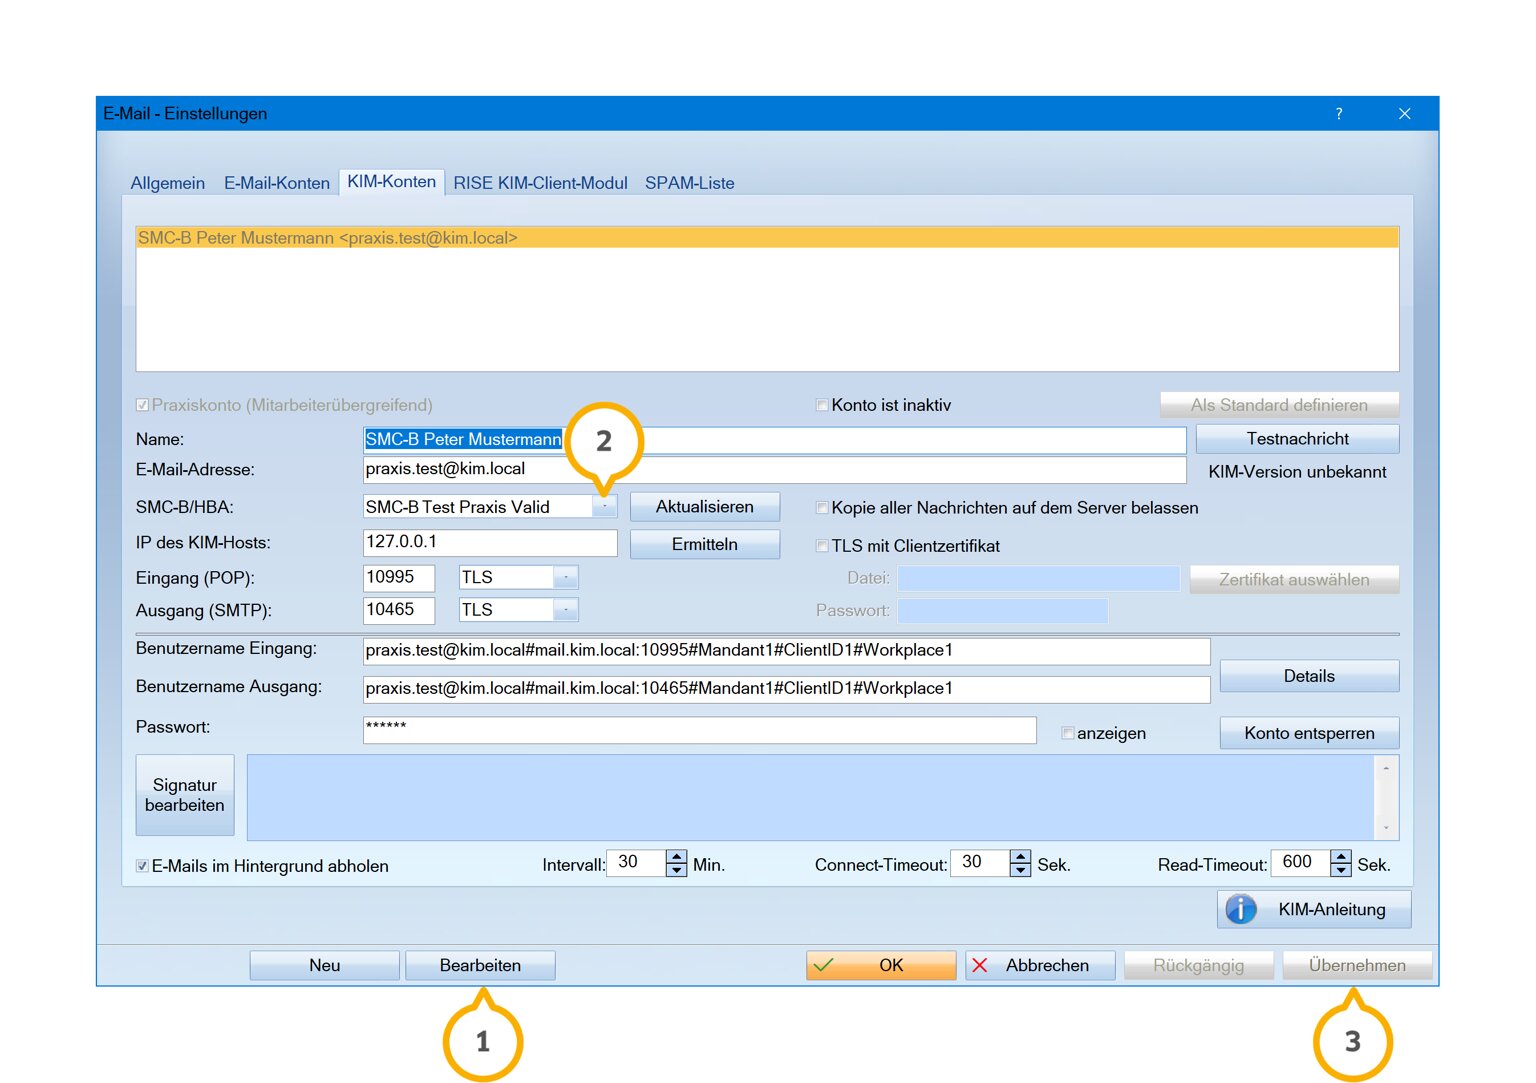Click signature area scrollbar down arrow
This screenshot has height=1083, width=1536.
click(x=1386, y=828)
